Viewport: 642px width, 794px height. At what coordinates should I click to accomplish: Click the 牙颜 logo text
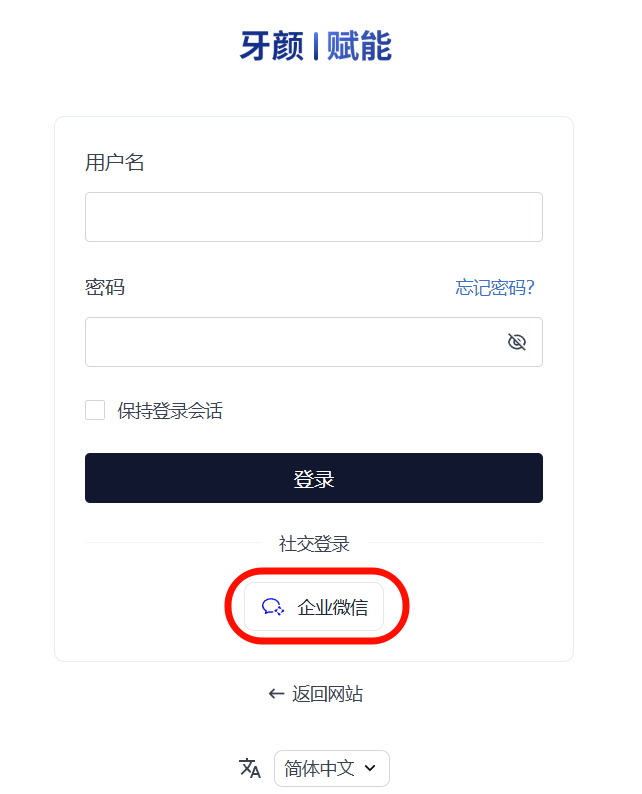click(271, 46)
